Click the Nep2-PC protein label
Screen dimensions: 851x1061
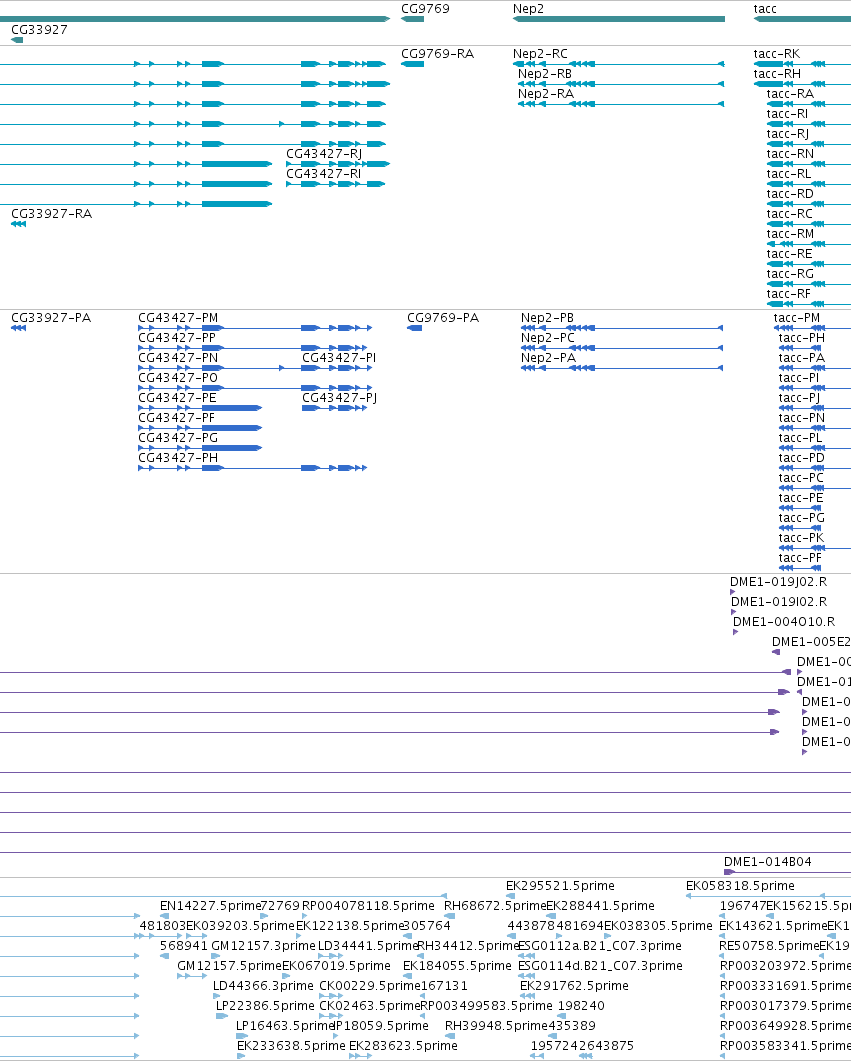(x=548, y=338)
